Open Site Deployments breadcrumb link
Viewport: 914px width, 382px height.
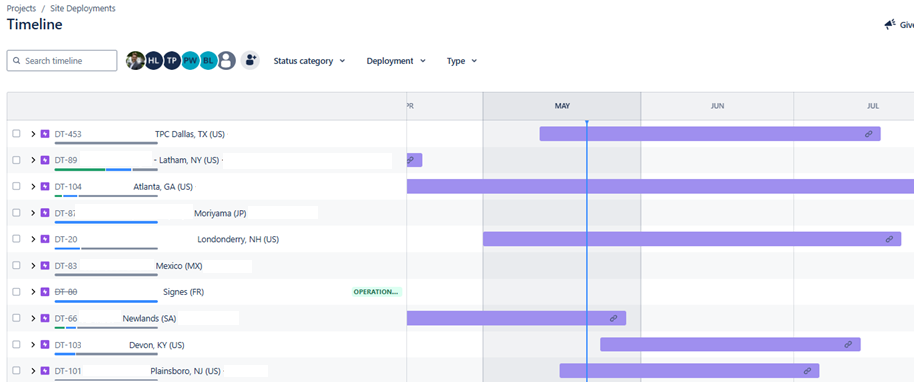coord(87,9)
